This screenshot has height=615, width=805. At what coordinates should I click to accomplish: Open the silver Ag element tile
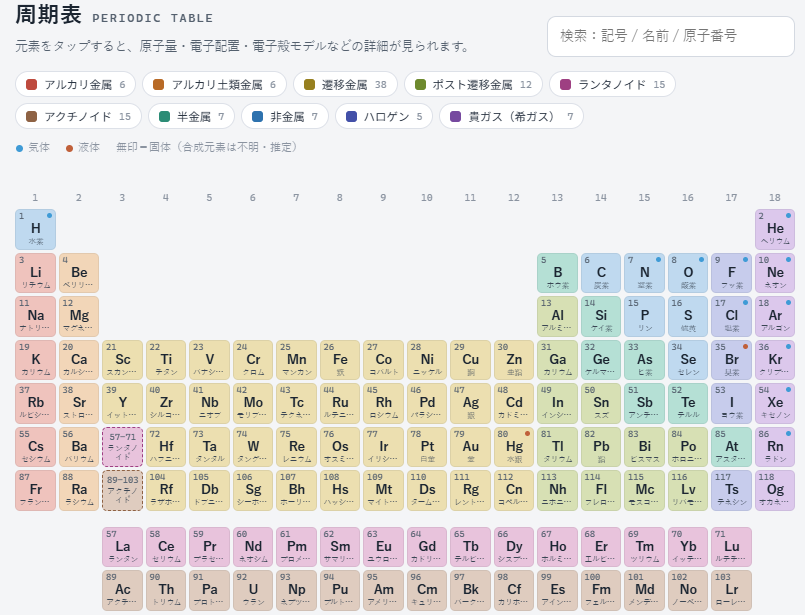[x=470, y=403]
